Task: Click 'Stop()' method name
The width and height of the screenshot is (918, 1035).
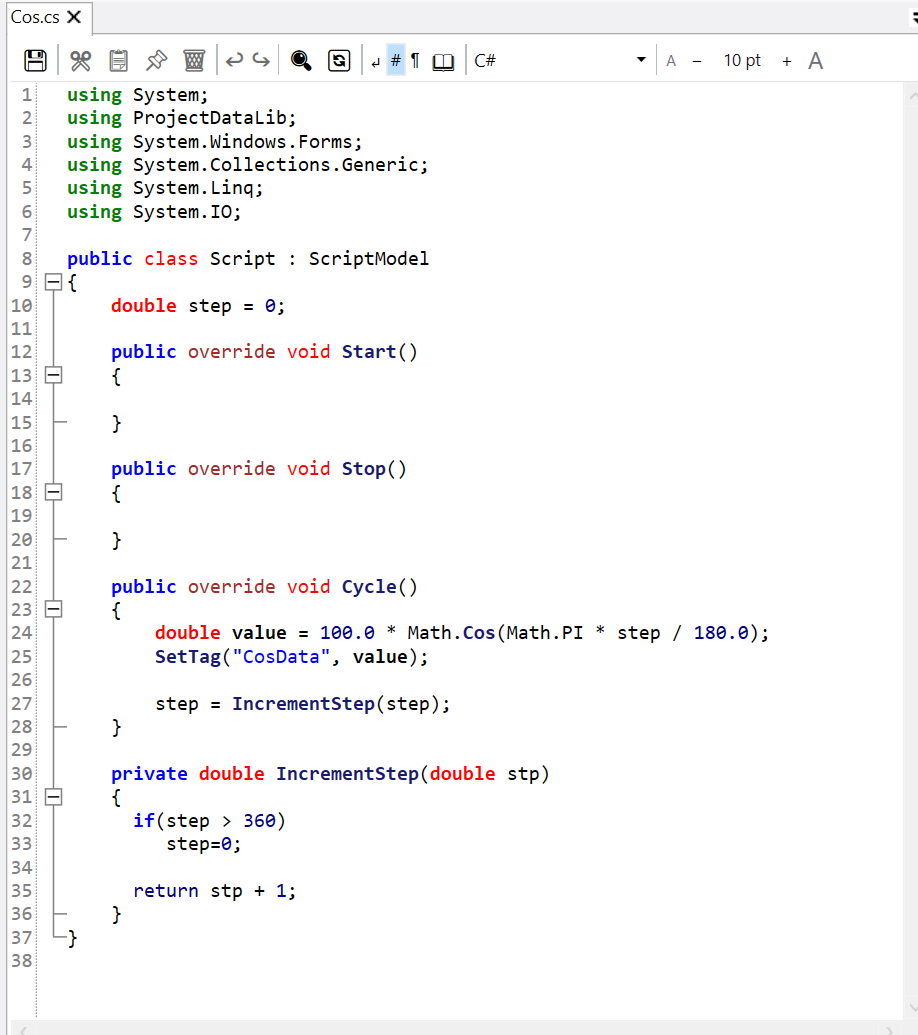Action: tap(374, 469)
